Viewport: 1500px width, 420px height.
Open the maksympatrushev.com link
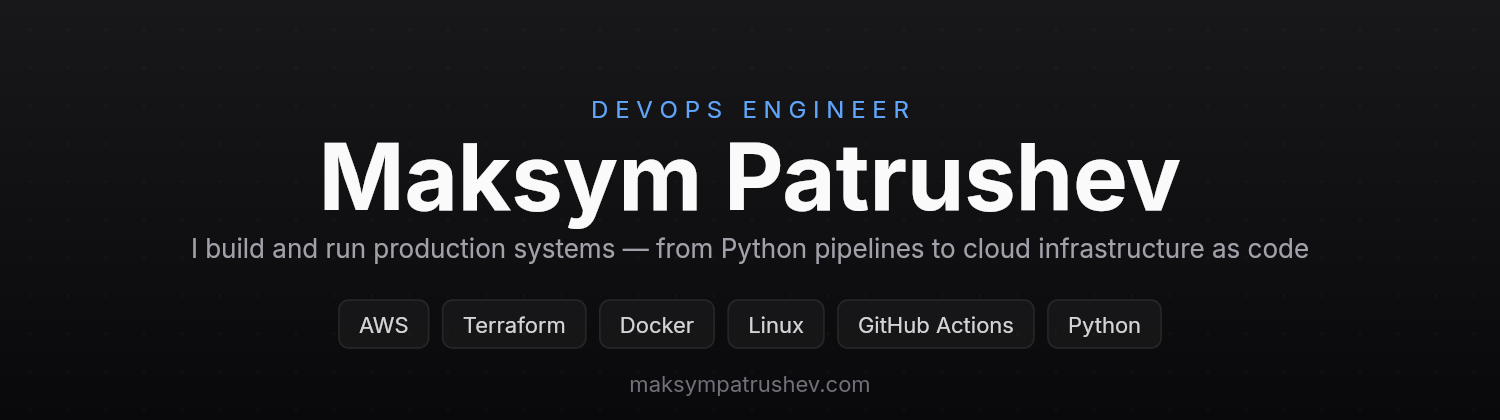[x=750, y=385]
